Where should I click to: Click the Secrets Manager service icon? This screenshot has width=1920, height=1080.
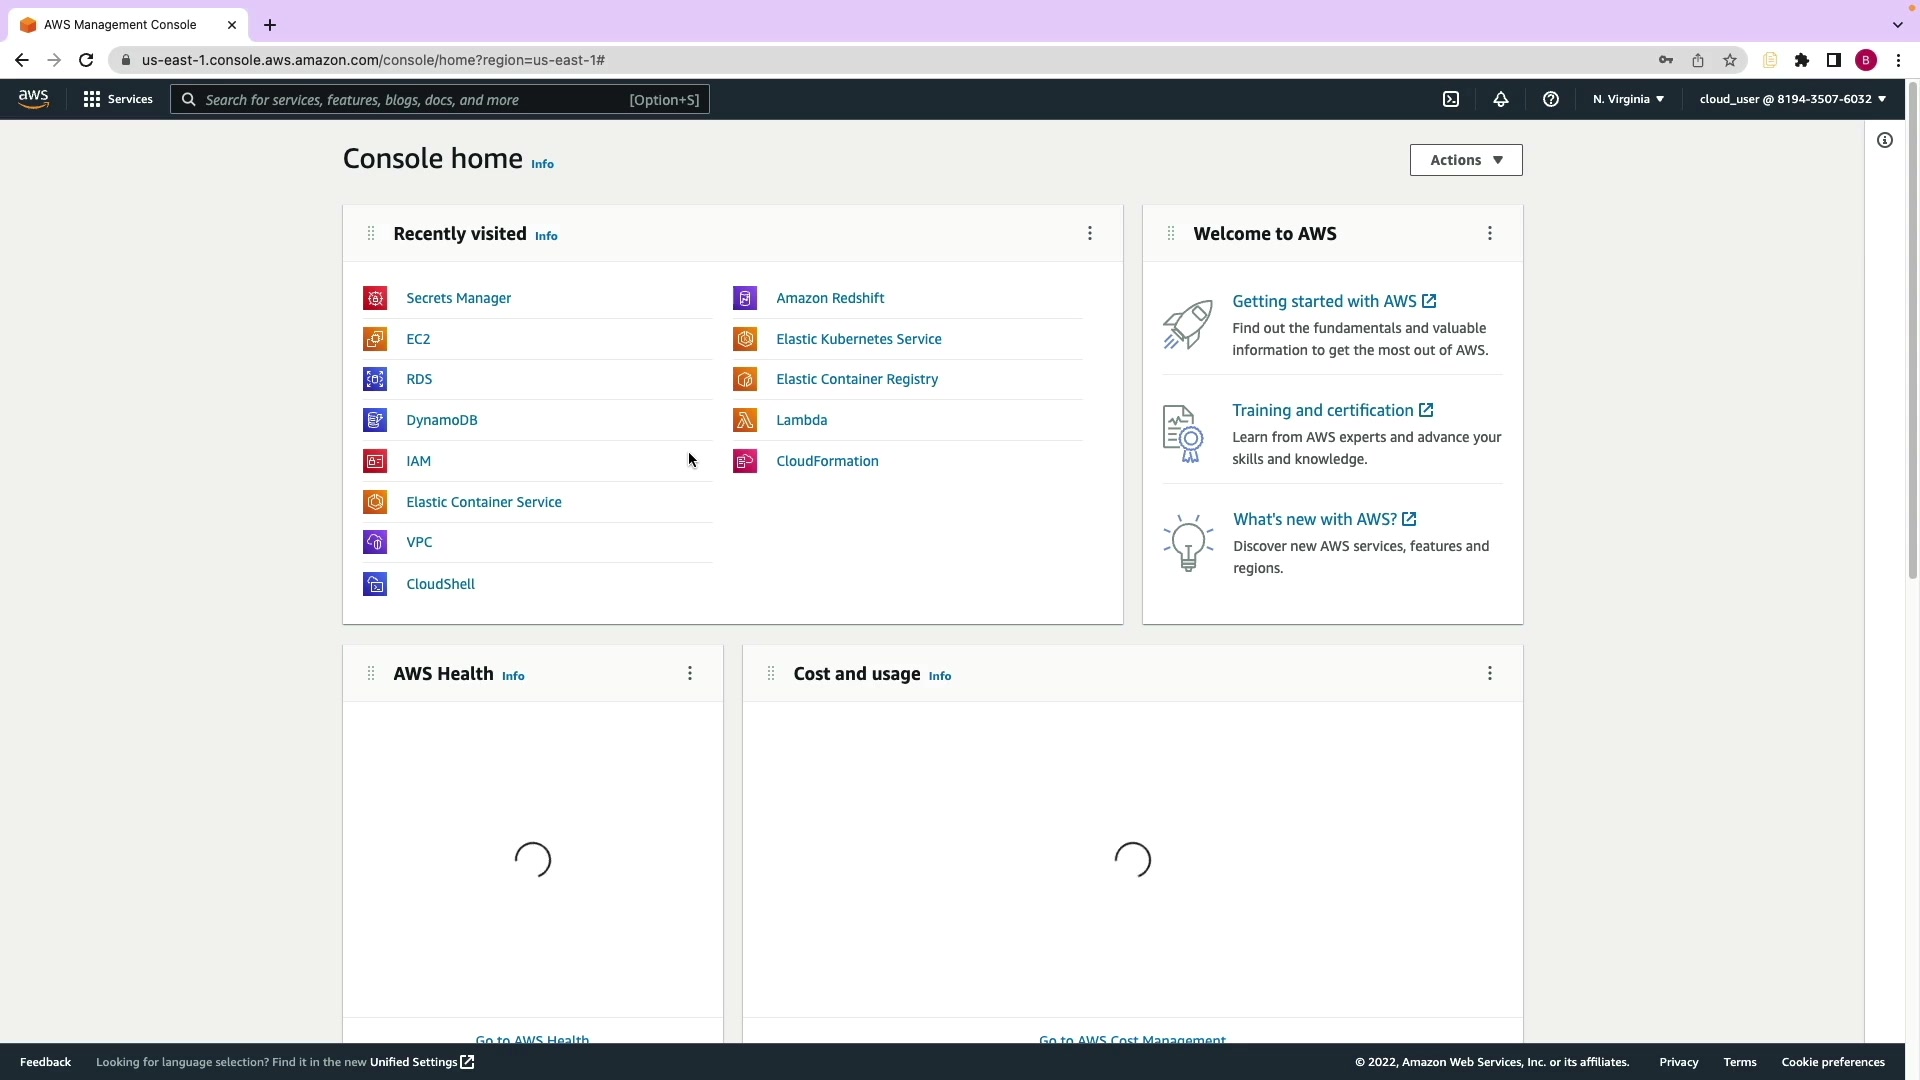[375, 298]
